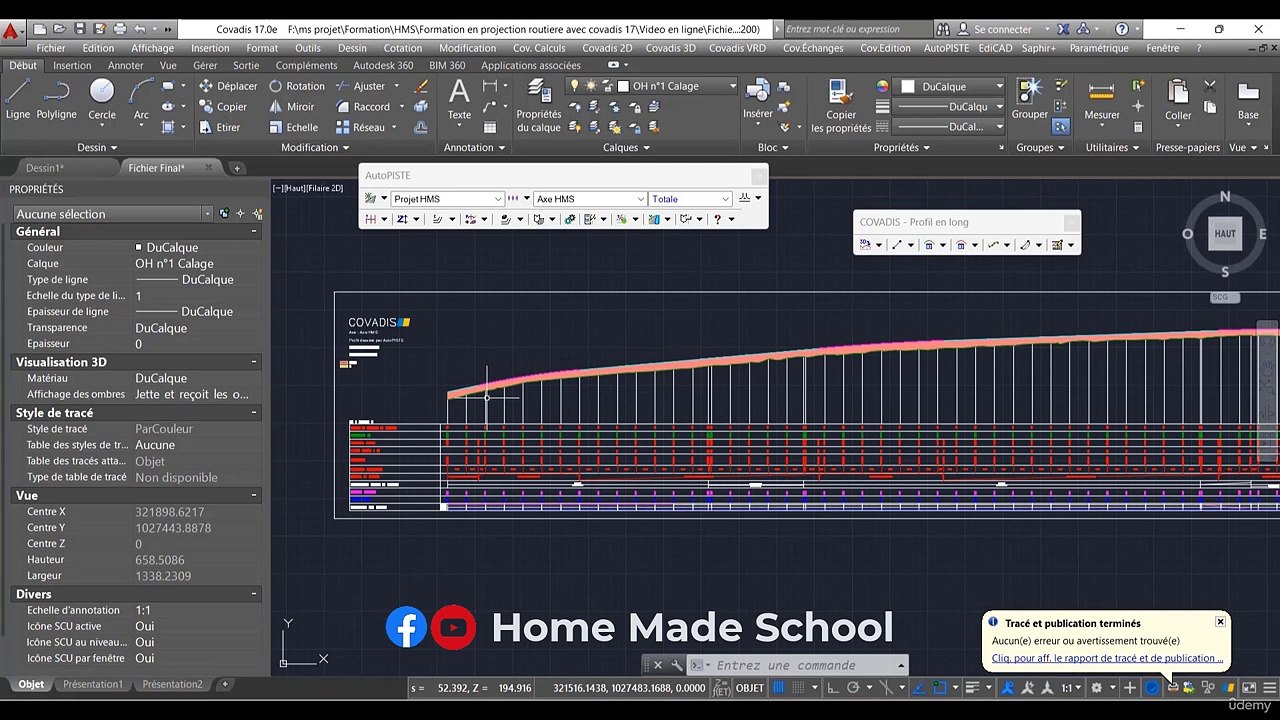This screenshot has width=1280, height=720.
Task: Select the Cercle drawing tool
Action: click(102, 100)
